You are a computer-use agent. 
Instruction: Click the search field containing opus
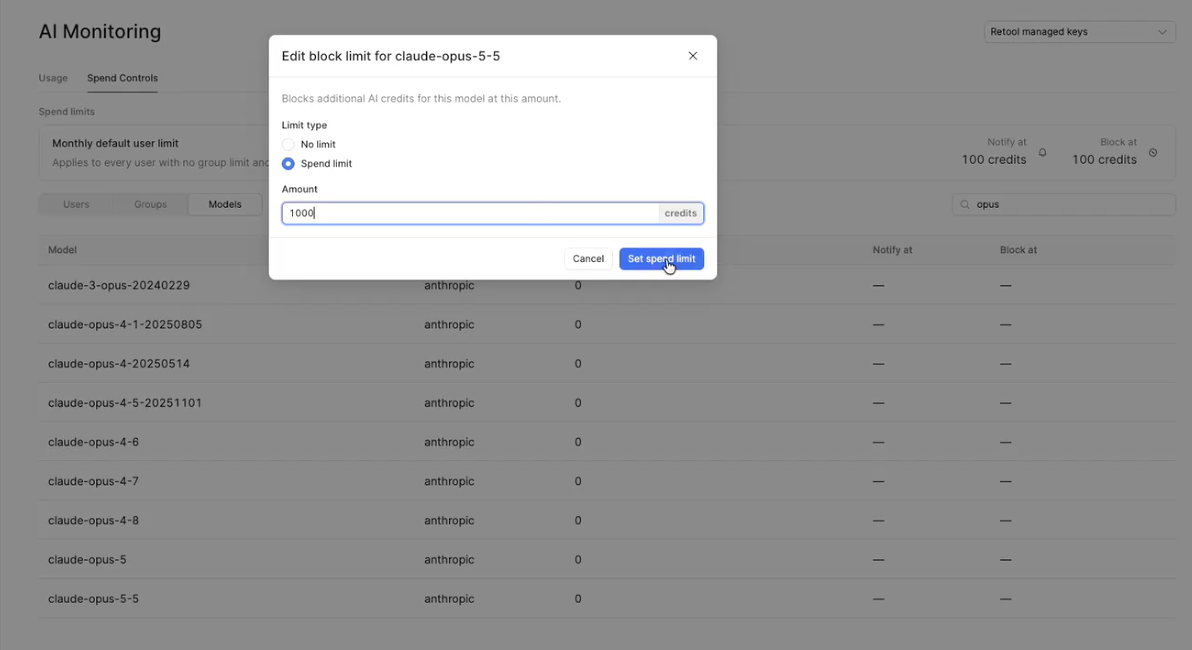pyautogui.click(x=1064, y=205)
